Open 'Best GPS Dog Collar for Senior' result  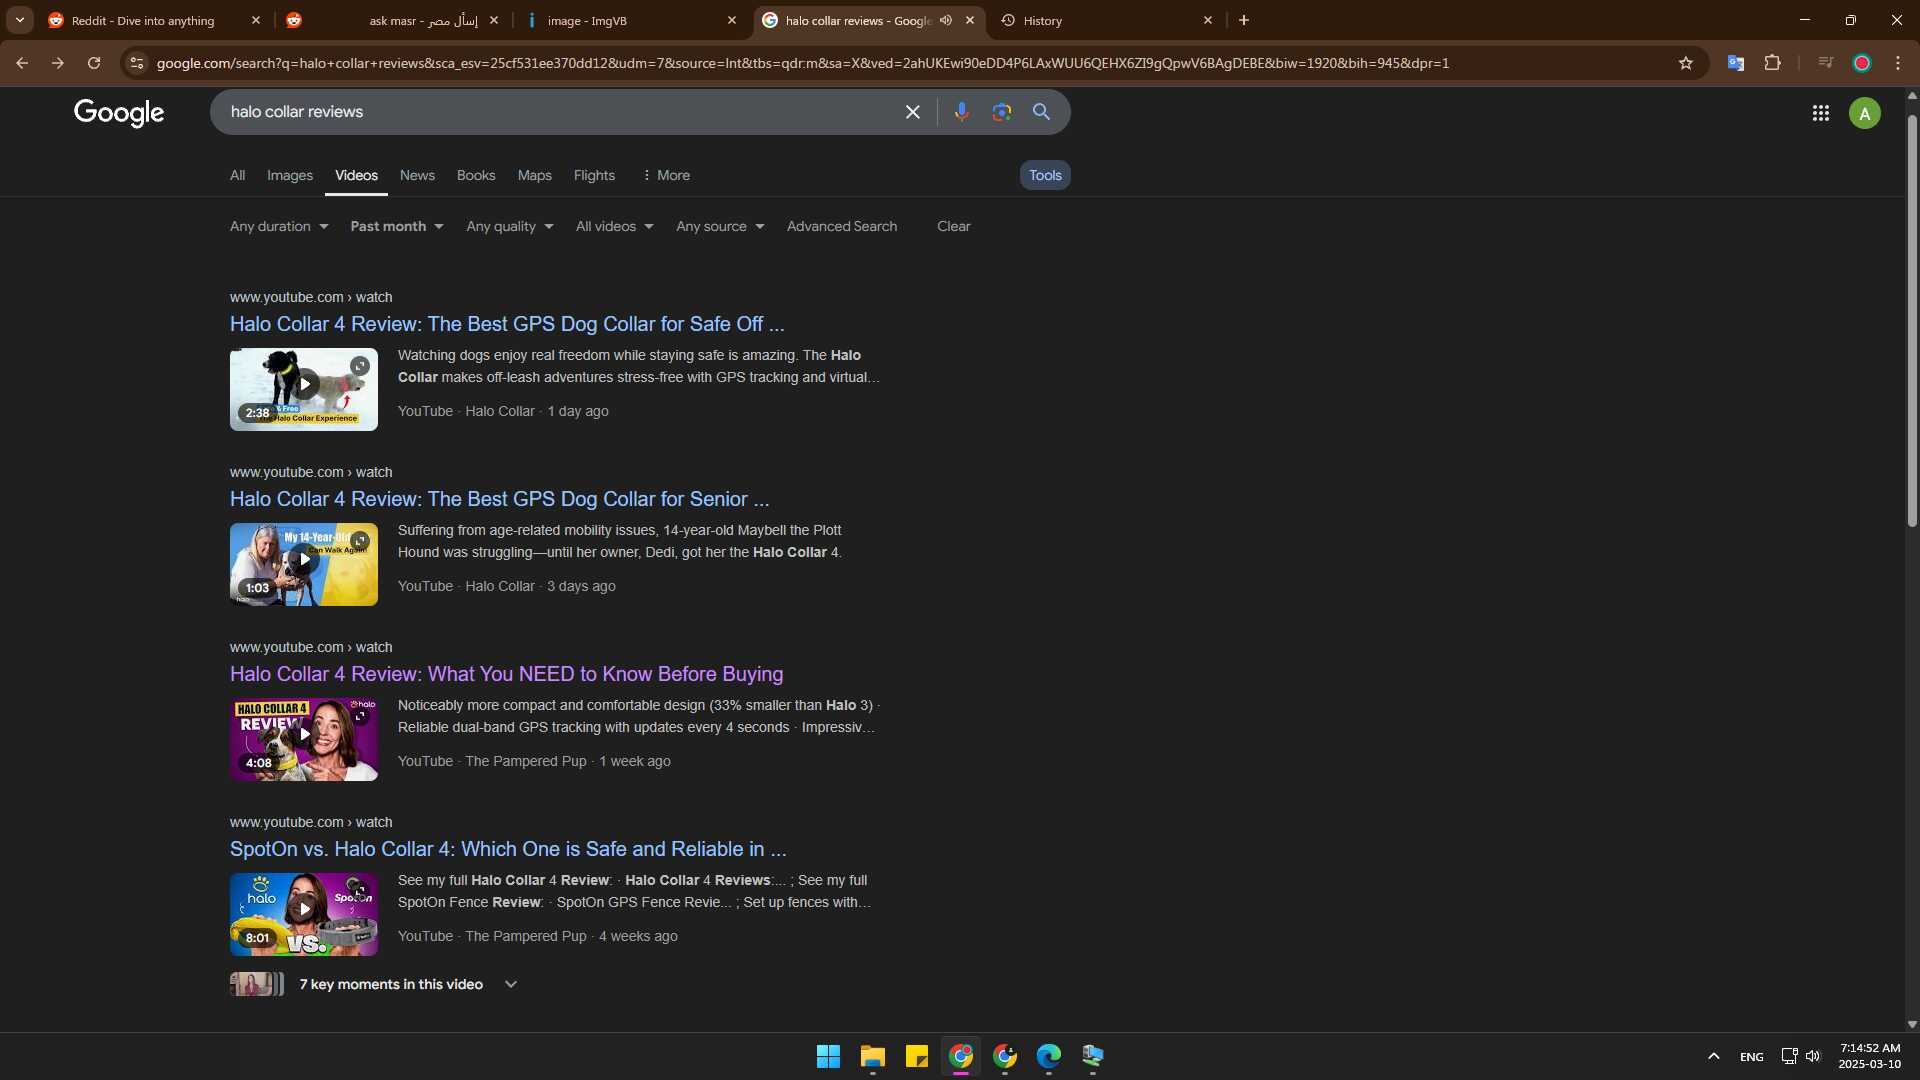coord(500,499)
